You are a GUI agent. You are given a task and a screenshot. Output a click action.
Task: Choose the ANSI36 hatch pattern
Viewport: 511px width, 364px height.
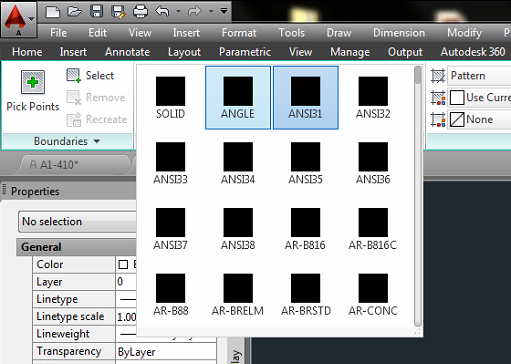tap(373, 163)
